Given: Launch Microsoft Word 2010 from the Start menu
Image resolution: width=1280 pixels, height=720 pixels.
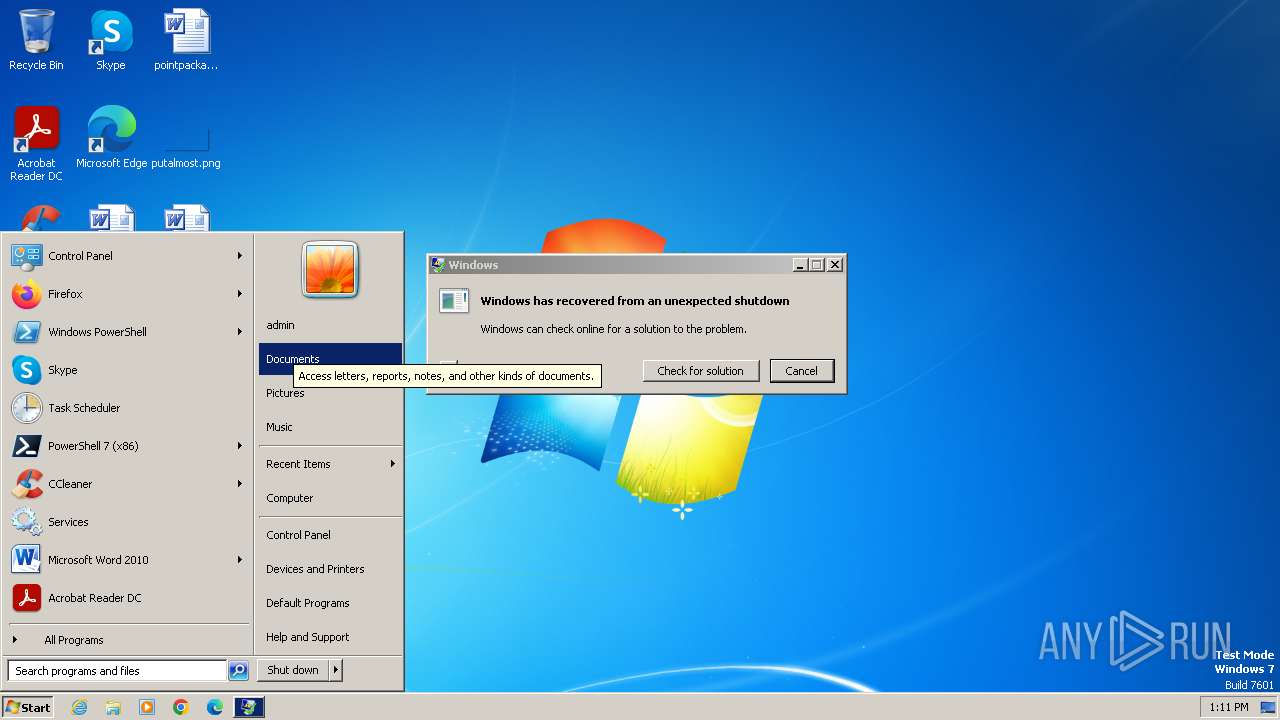Looking at the screenshot, I should [127, 560].
